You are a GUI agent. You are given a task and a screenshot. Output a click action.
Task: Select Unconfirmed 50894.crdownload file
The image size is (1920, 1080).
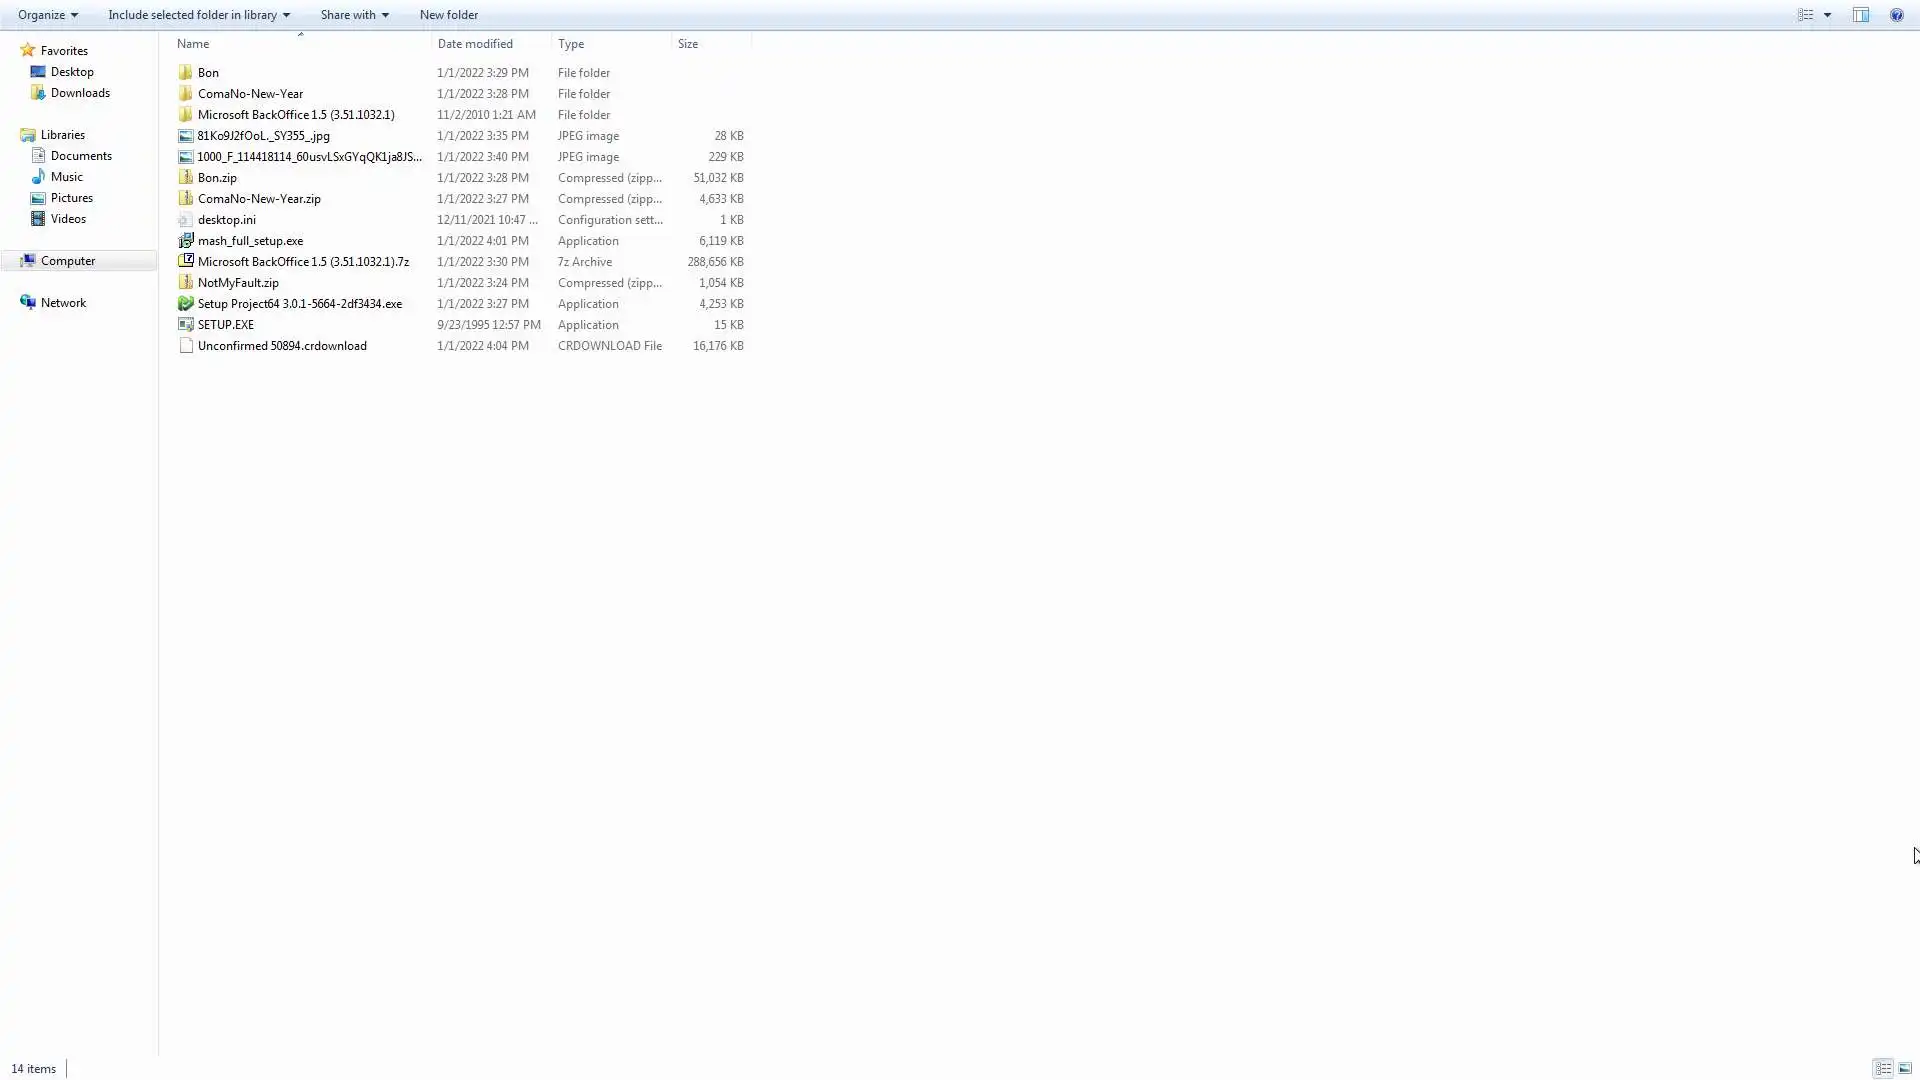pos(282,346)
